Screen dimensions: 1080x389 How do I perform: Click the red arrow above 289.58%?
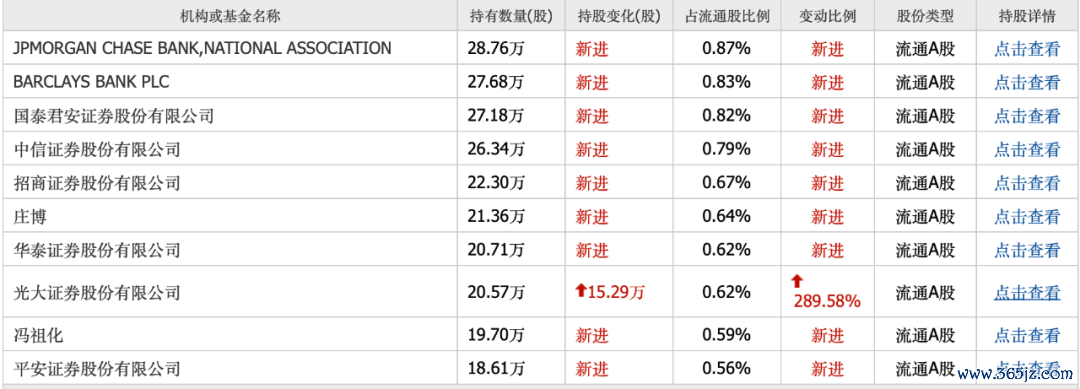coord(798,280)
